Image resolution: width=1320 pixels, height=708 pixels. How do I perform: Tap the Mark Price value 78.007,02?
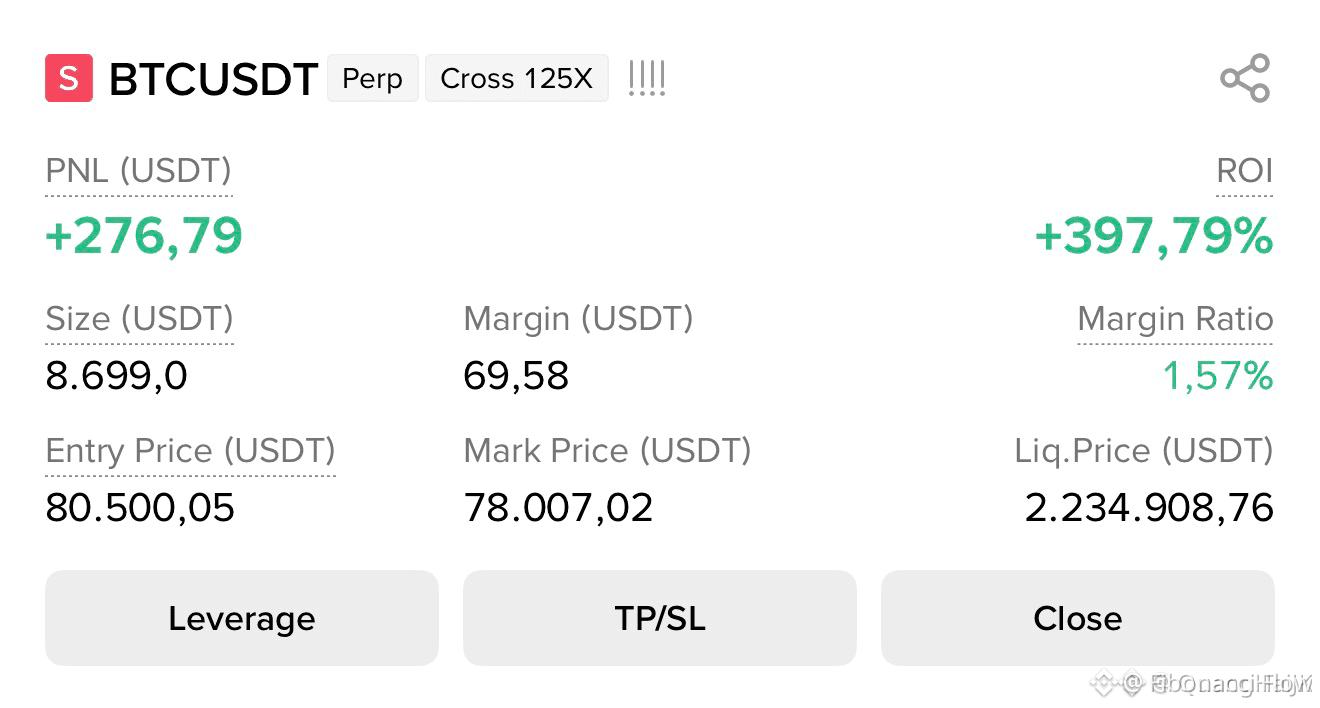click(558, 508)
